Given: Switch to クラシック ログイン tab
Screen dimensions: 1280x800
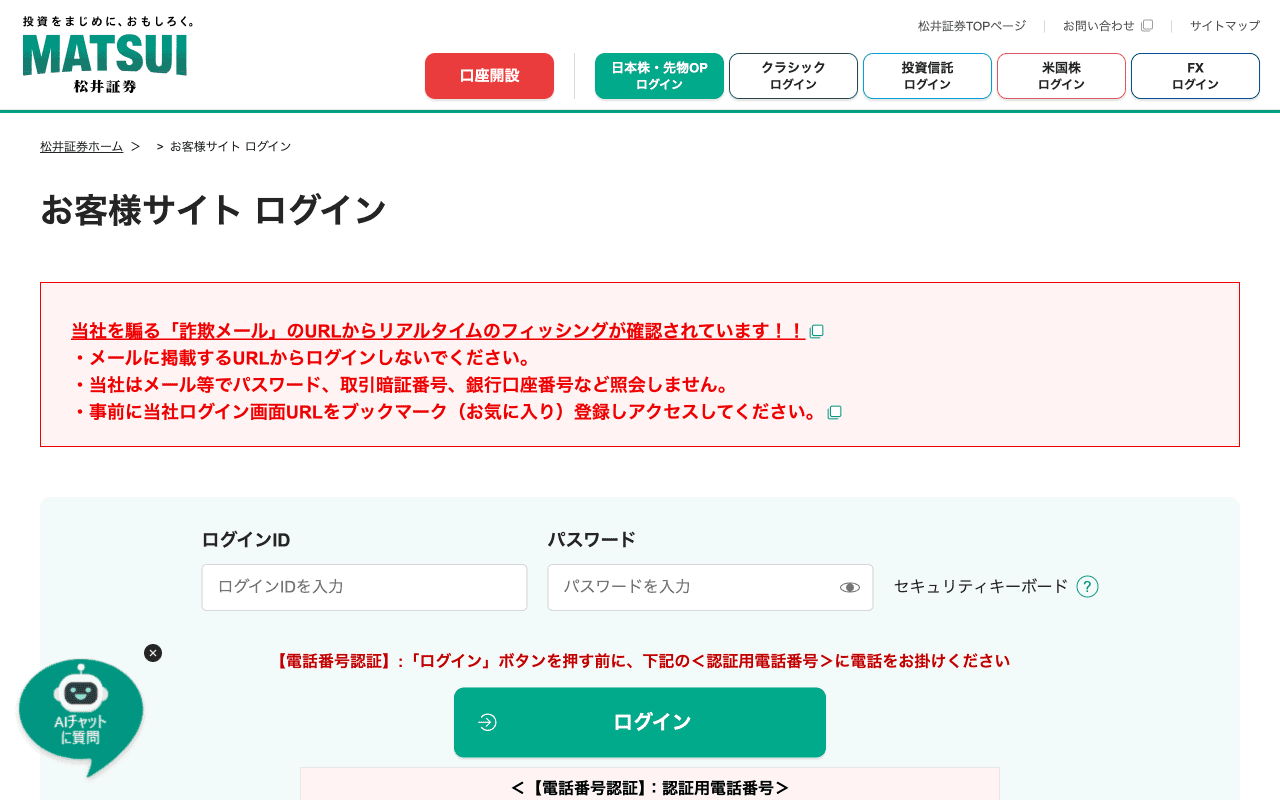Looking at the screenshot, I should 793,76.
